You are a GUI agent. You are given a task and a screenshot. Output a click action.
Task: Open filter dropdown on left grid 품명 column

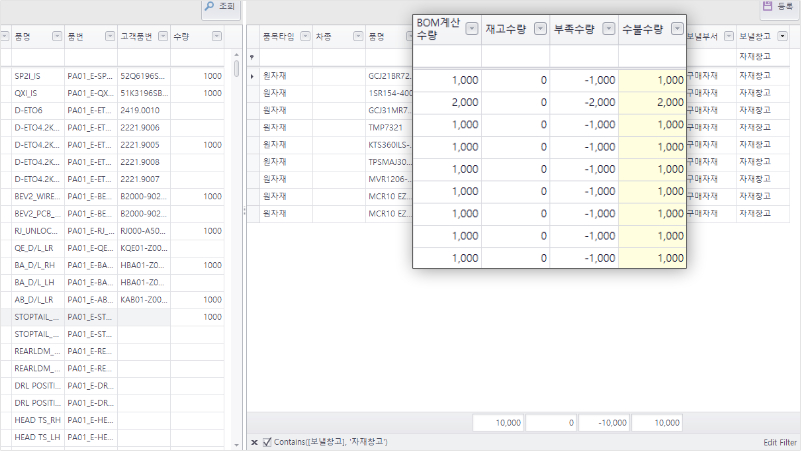tap(57, 36)
